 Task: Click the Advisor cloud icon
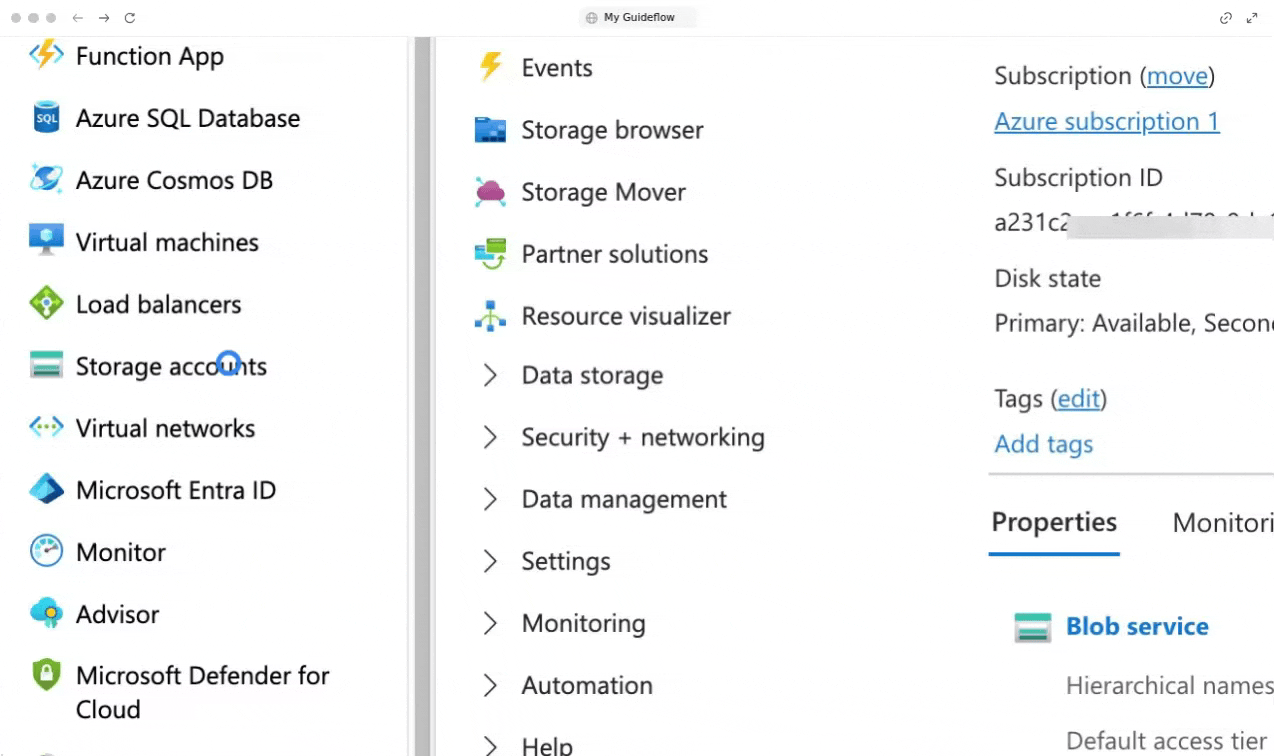46,613
